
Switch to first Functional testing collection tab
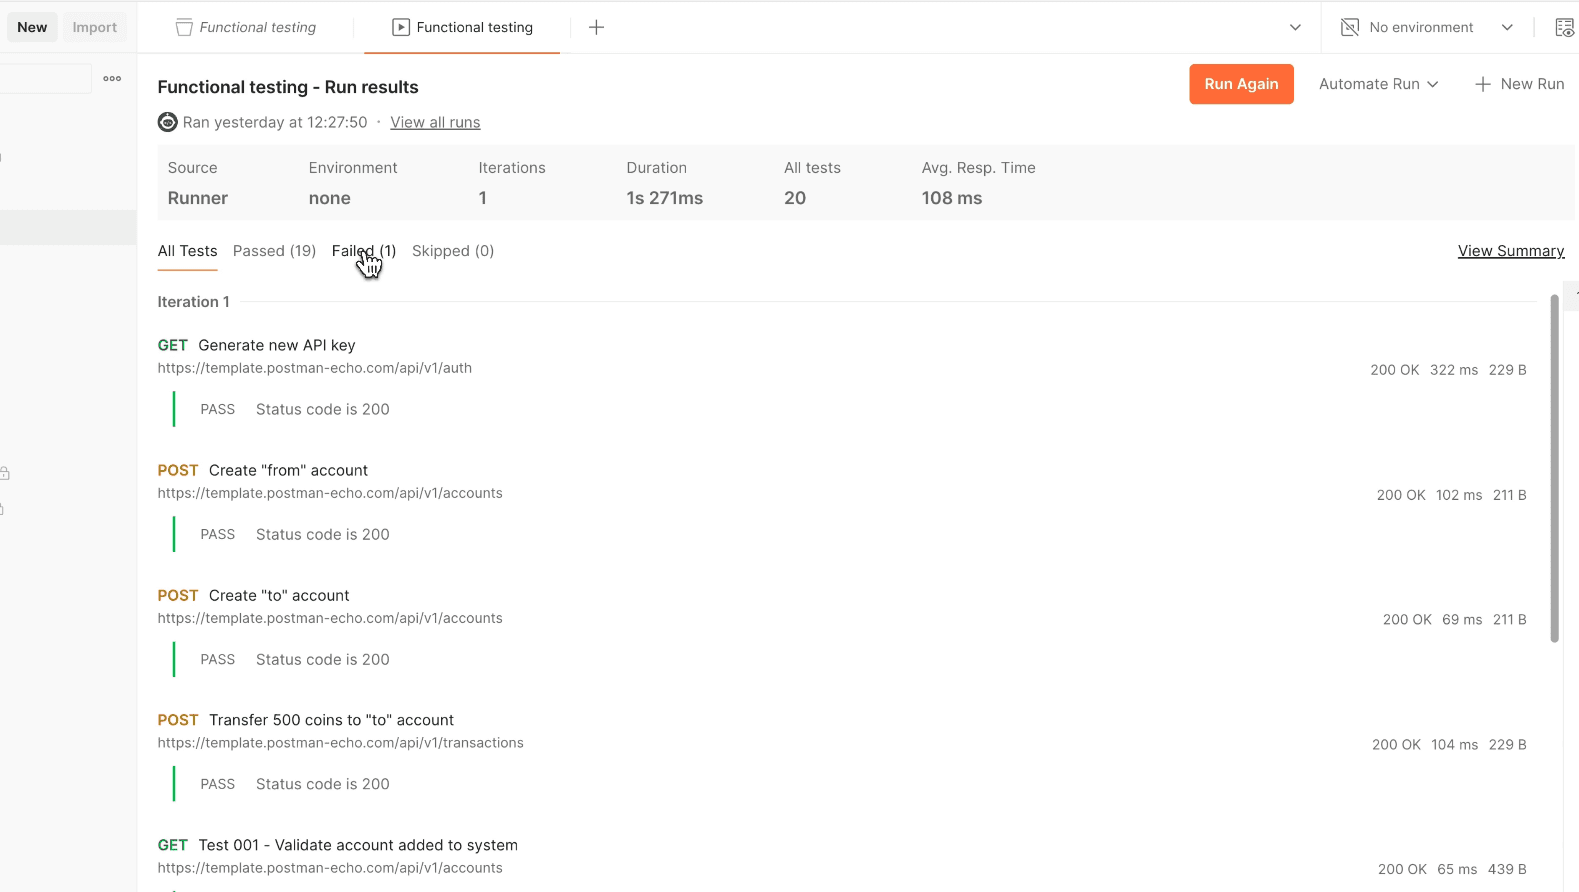tap(246, 28)
